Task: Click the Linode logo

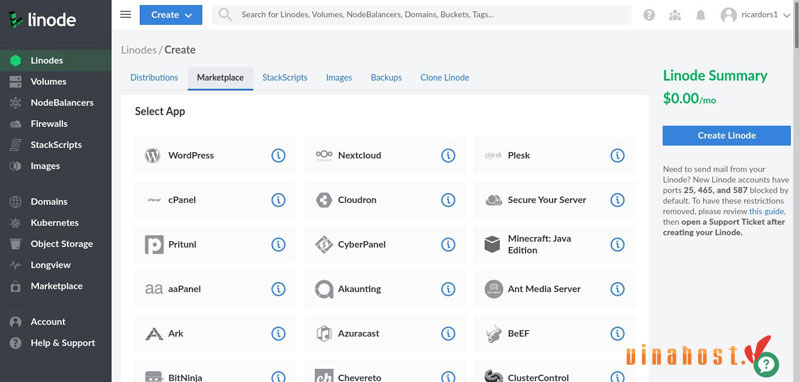Action: (42, 20)
